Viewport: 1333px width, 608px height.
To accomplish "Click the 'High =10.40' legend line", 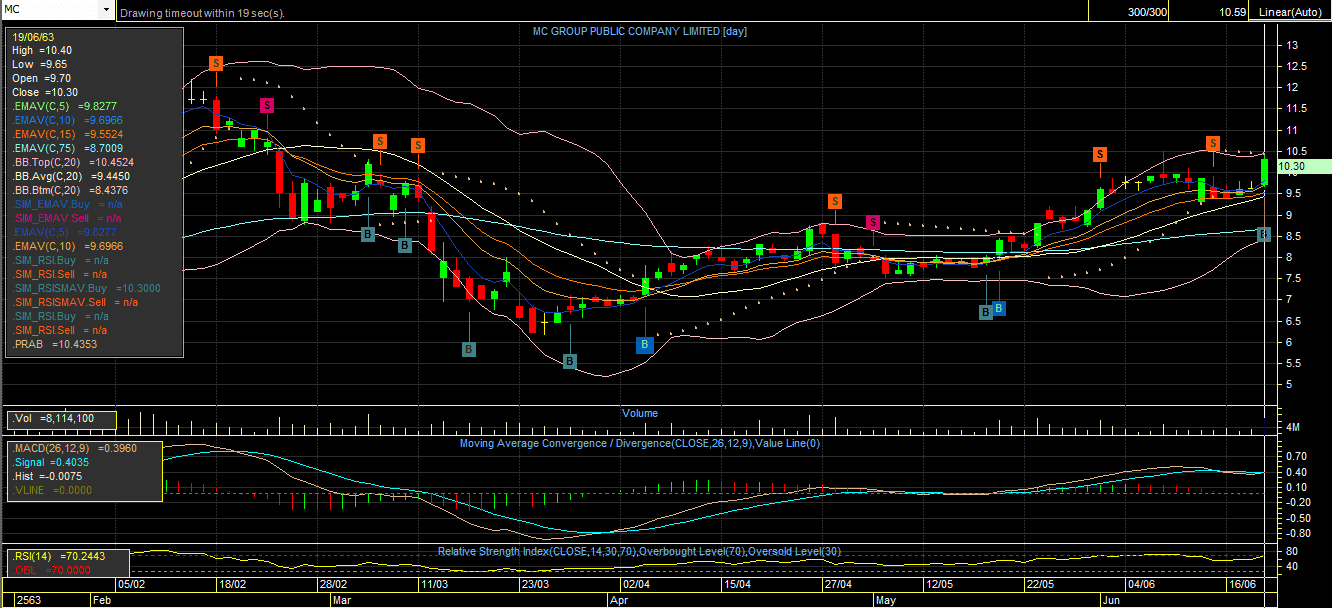I will pyautogui.click(x=42, y=50).
